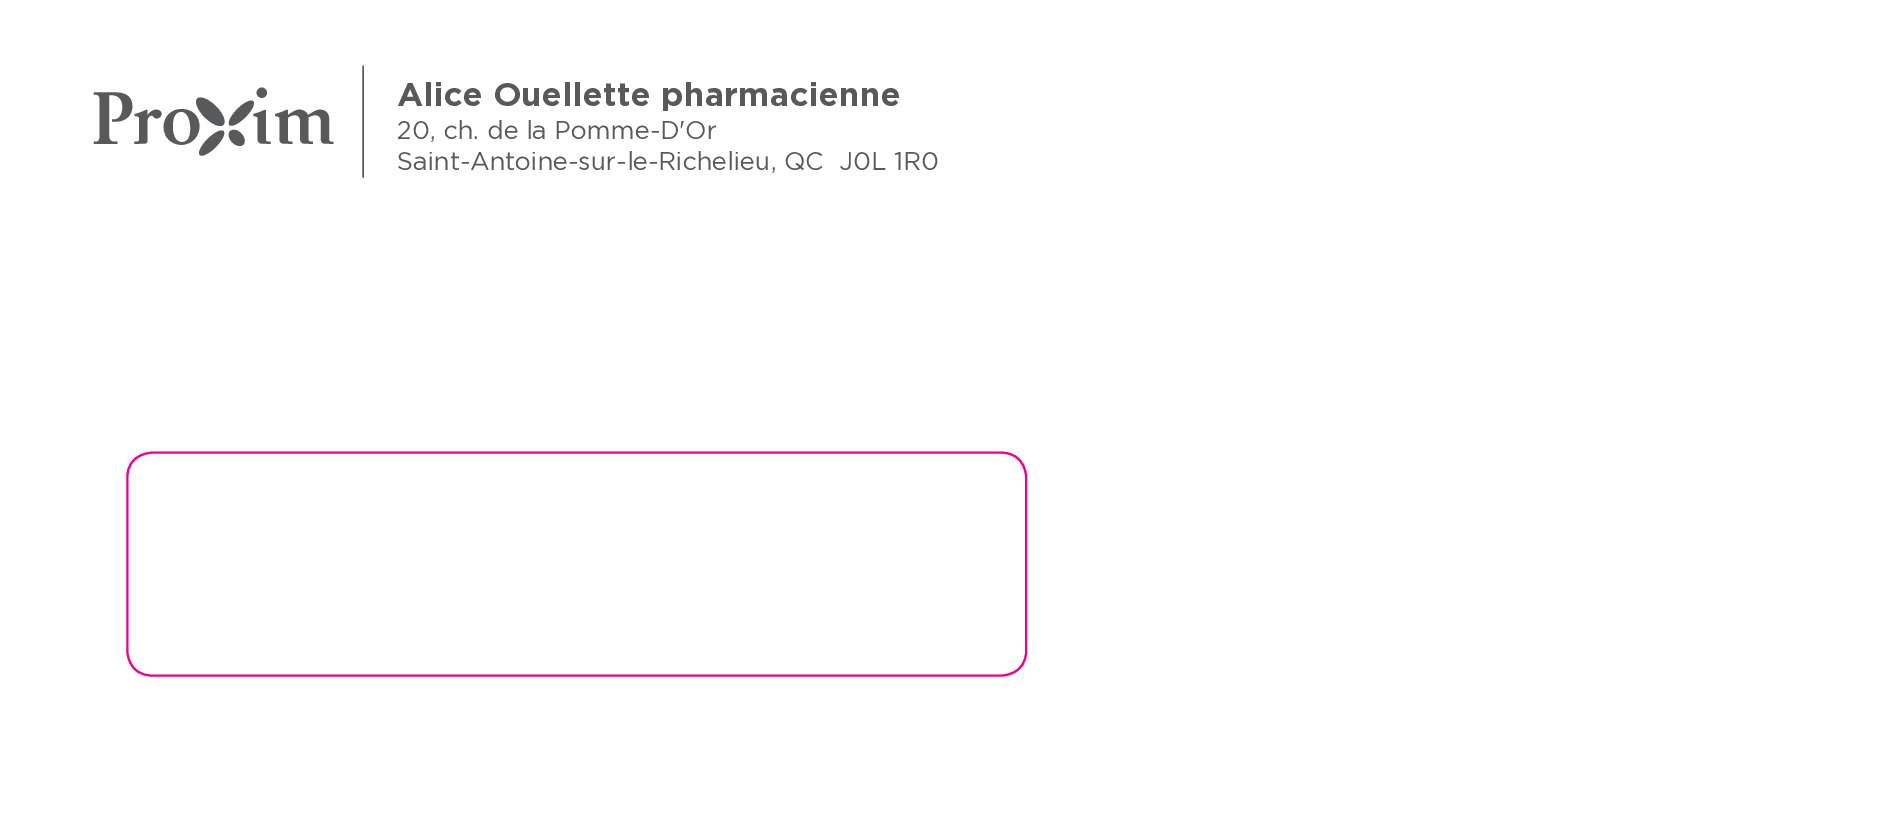Click the bottom edge of the pink window outline

pyautogui.click(x=576, y=676)
